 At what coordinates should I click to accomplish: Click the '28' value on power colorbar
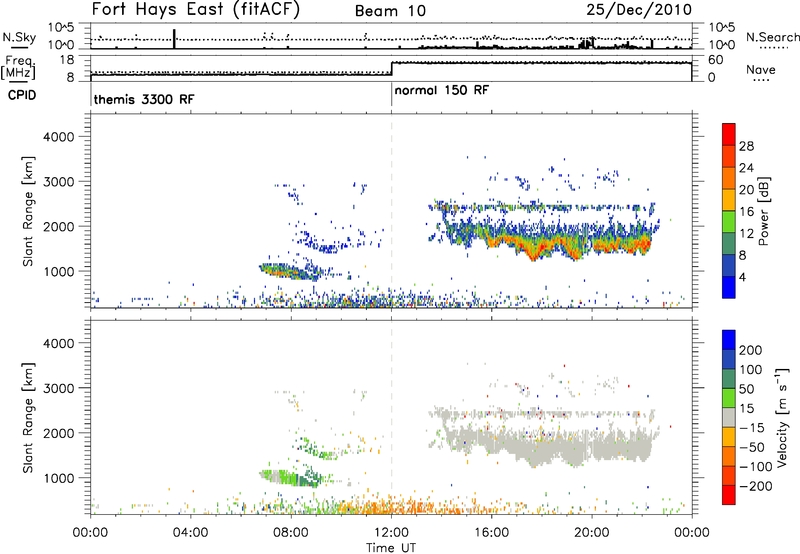coord(746,146)
